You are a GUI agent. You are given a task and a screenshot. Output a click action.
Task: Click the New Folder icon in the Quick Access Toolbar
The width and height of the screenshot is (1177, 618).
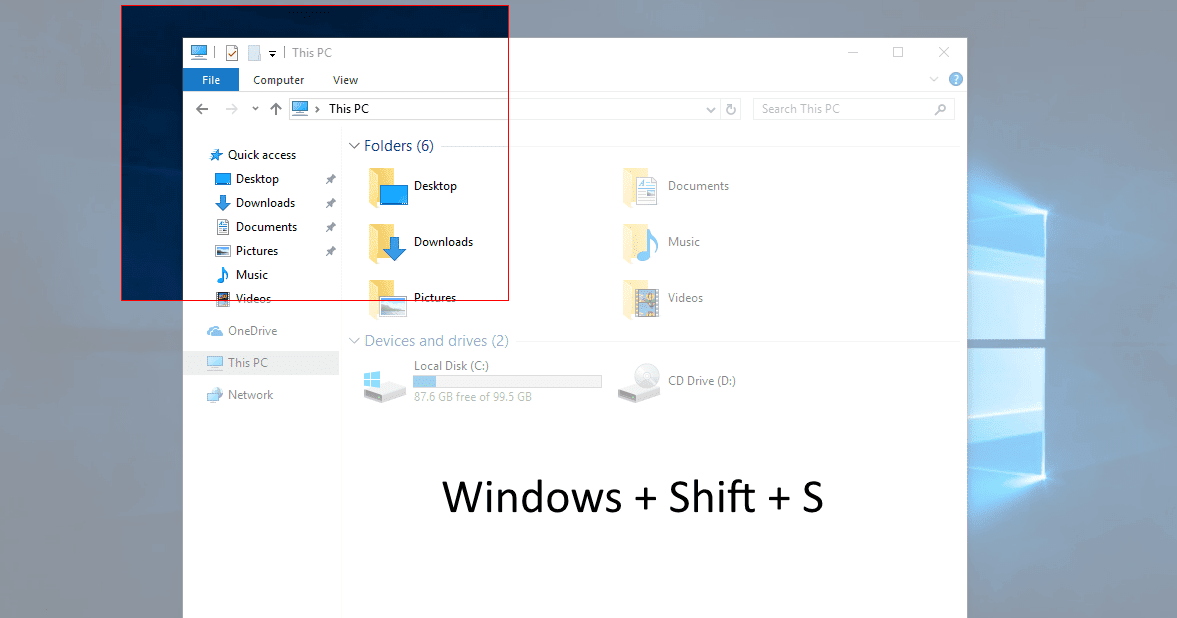click(x=255, y=52)
